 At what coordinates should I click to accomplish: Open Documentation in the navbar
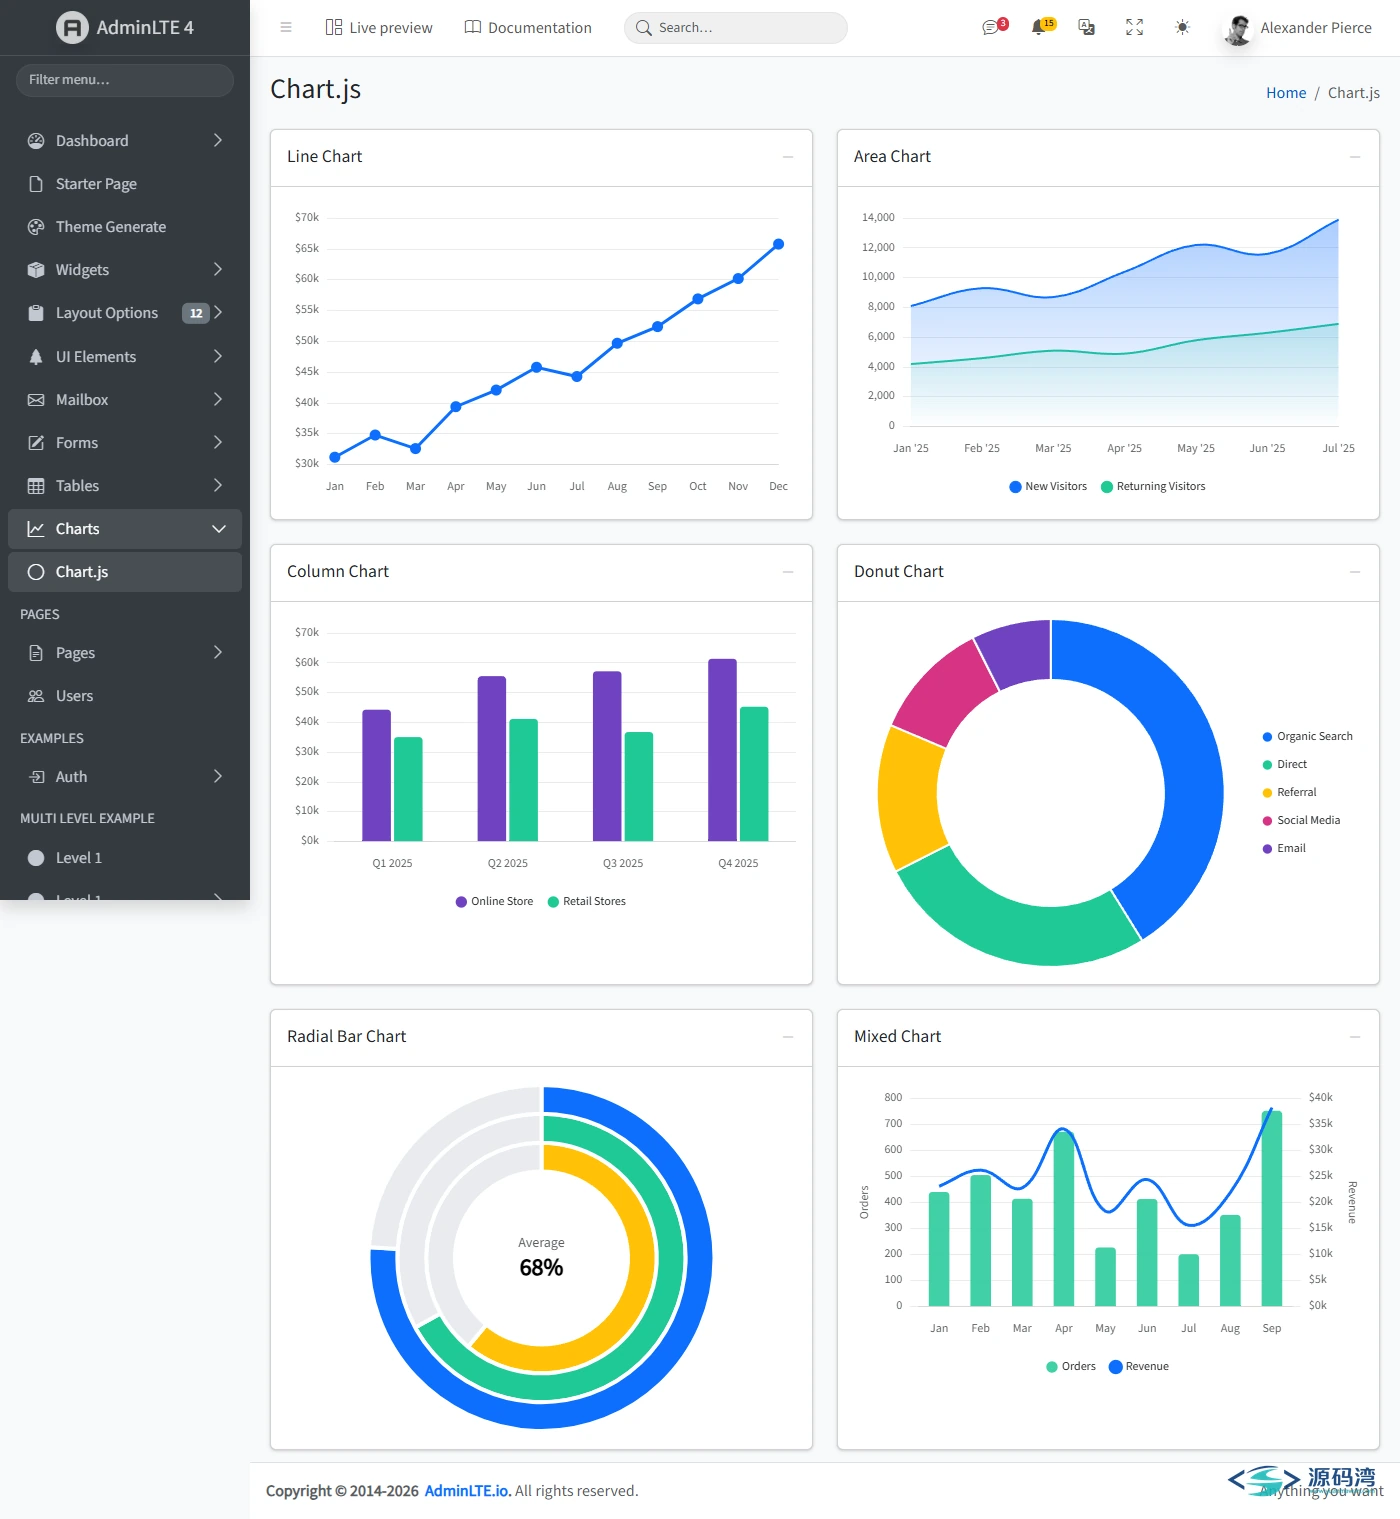pyautogui.click(x=528, y=28)
